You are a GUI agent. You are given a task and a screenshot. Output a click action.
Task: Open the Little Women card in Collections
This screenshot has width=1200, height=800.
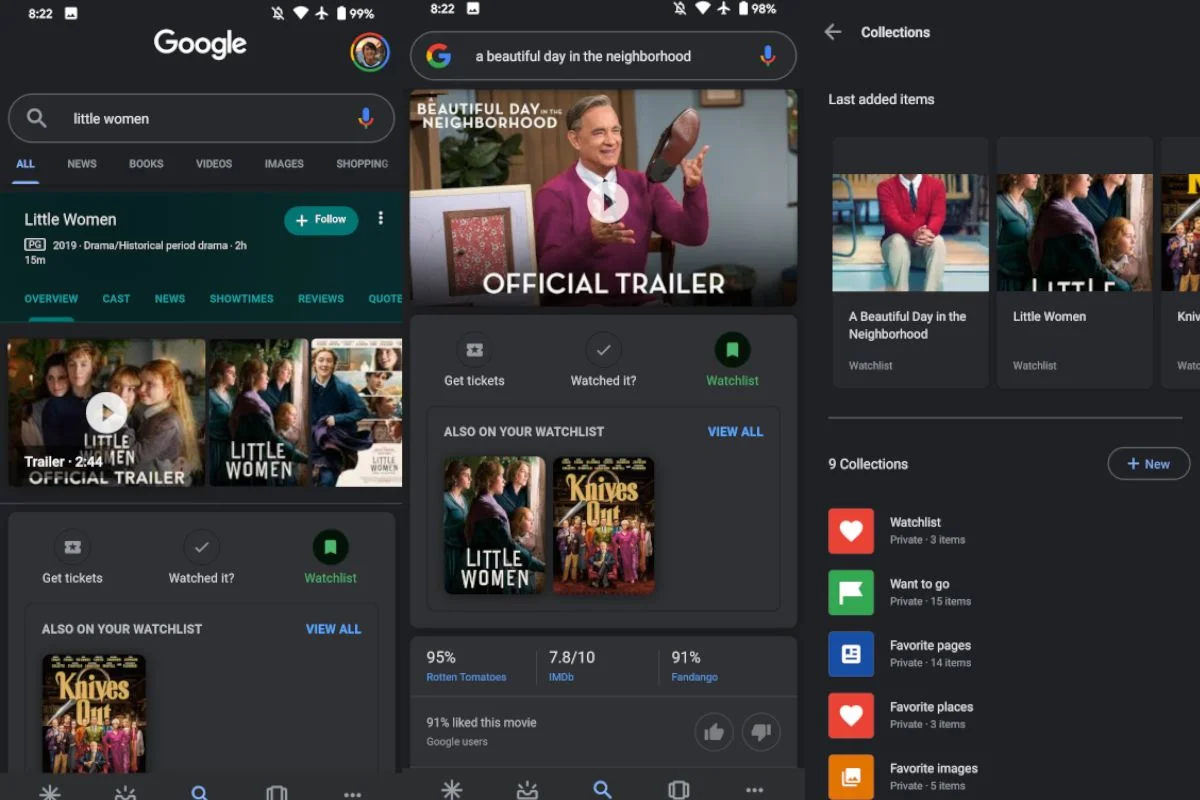click(x=1074, y=262)
